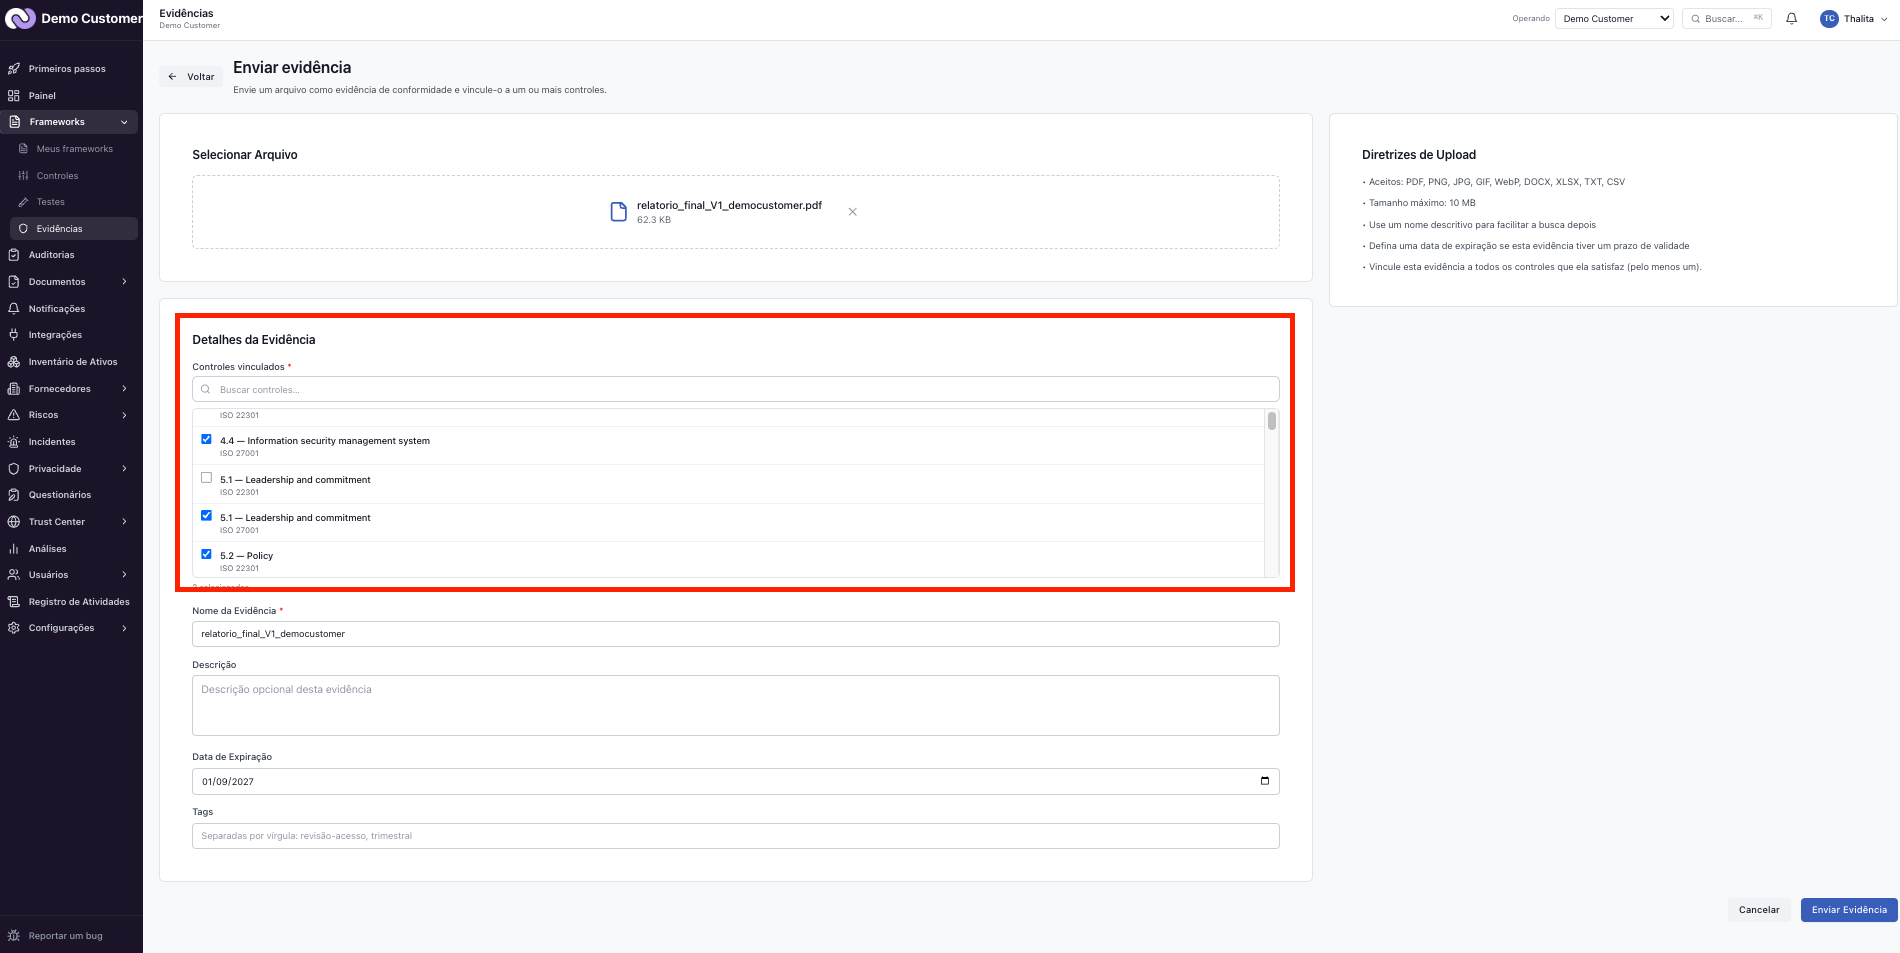The image size is (1900, 953).
Task: Click the Inventário de Ativos icon
Action: (14, 362)
